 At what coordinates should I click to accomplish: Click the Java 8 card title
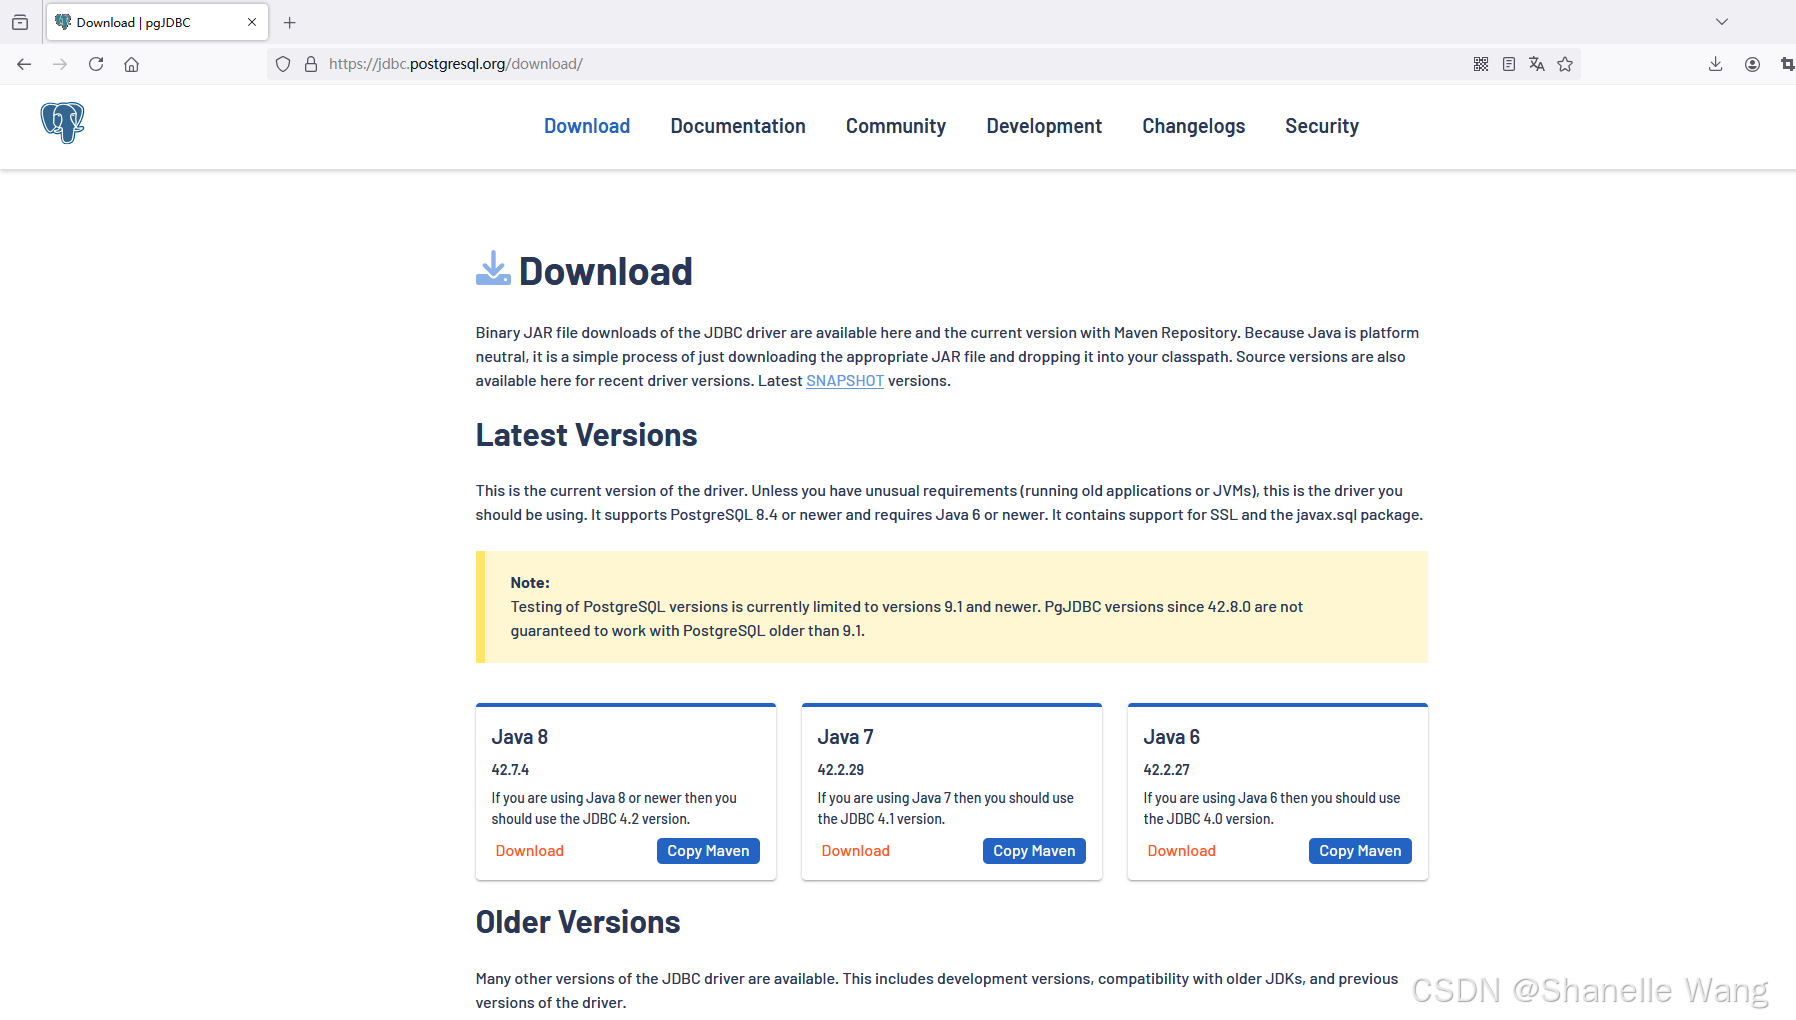pyautogui.click(x=520, y=737)
